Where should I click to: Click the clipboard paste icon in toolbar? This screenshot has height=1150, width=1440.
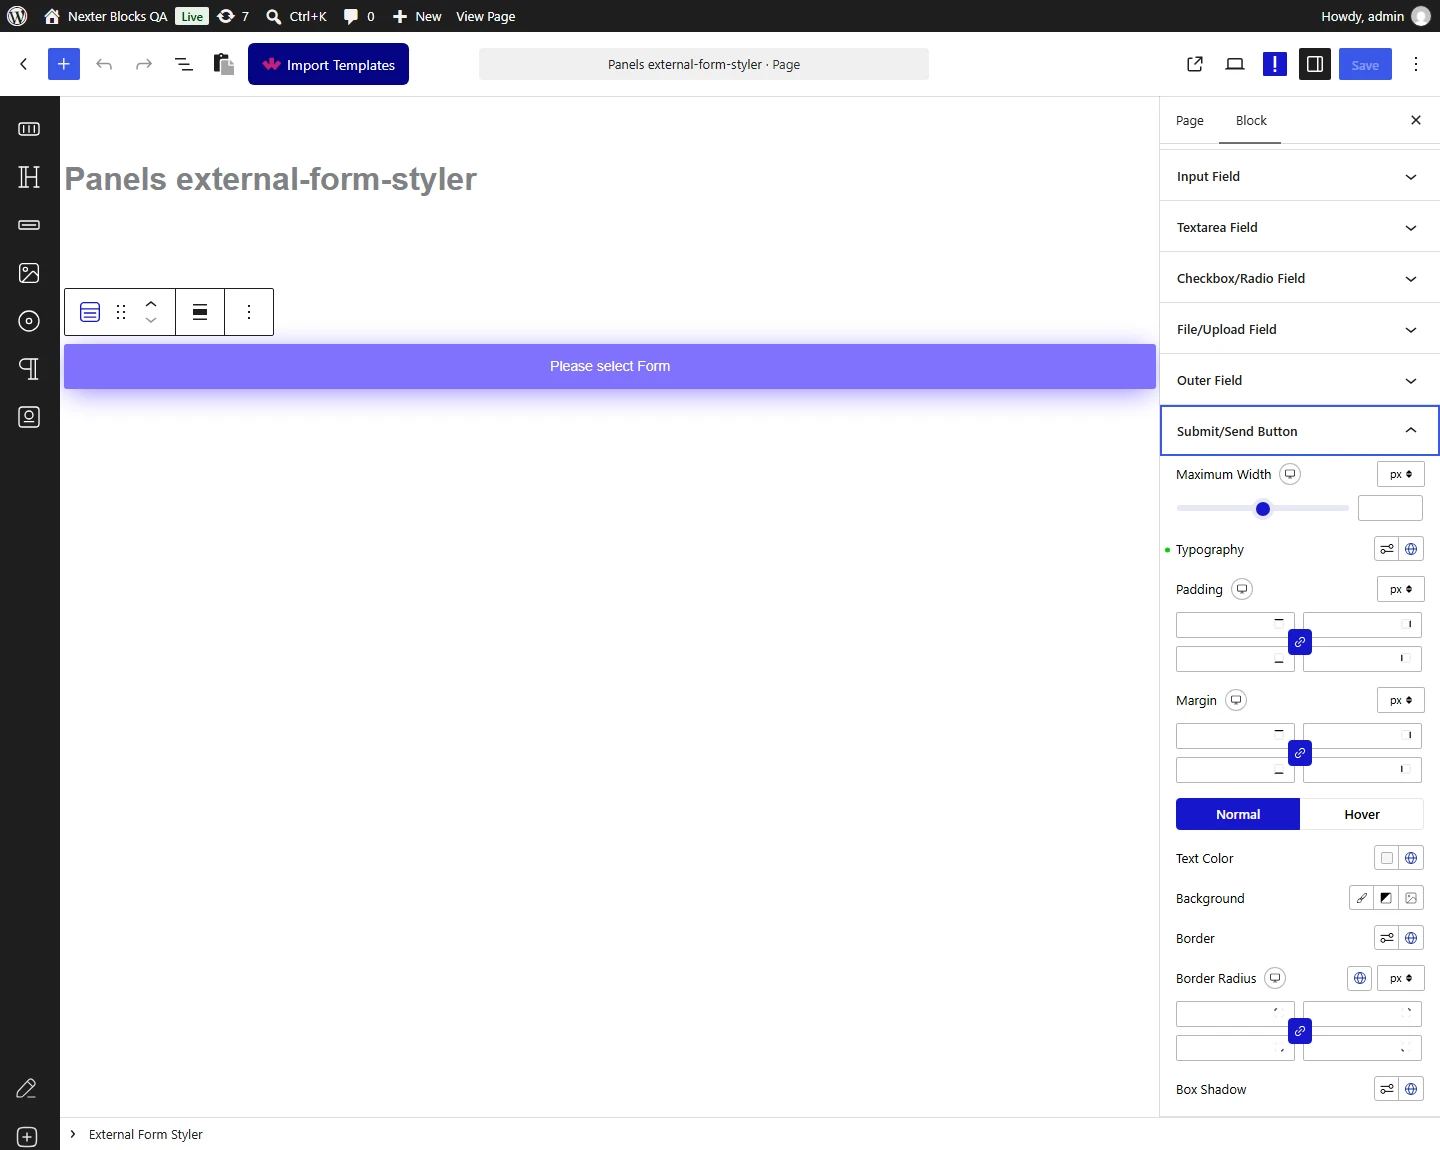tap(224, 64)
